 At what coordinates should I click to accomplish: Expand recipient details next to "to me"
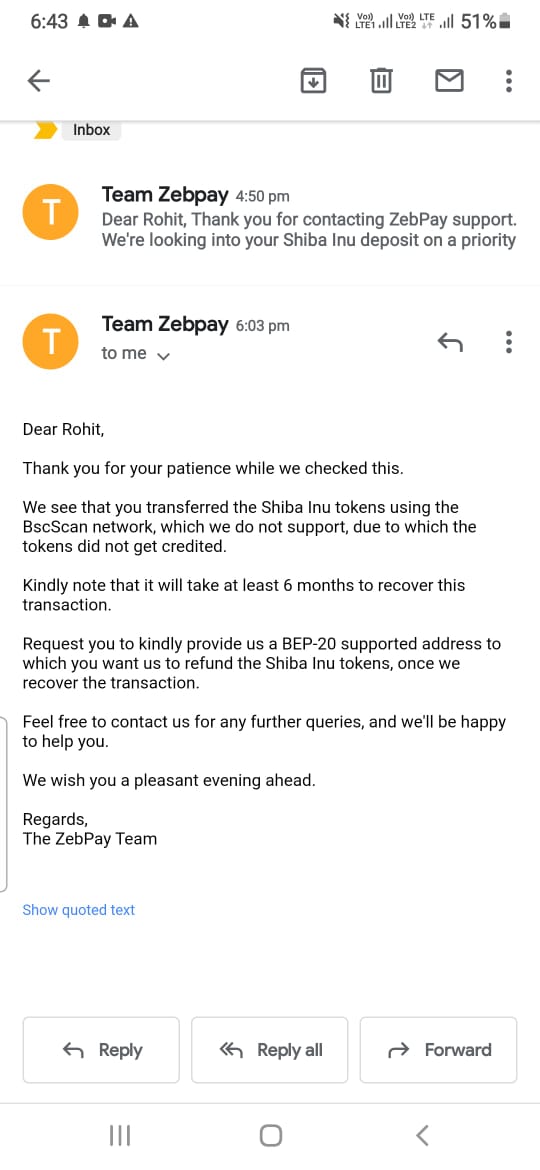[x=164, y=356]
